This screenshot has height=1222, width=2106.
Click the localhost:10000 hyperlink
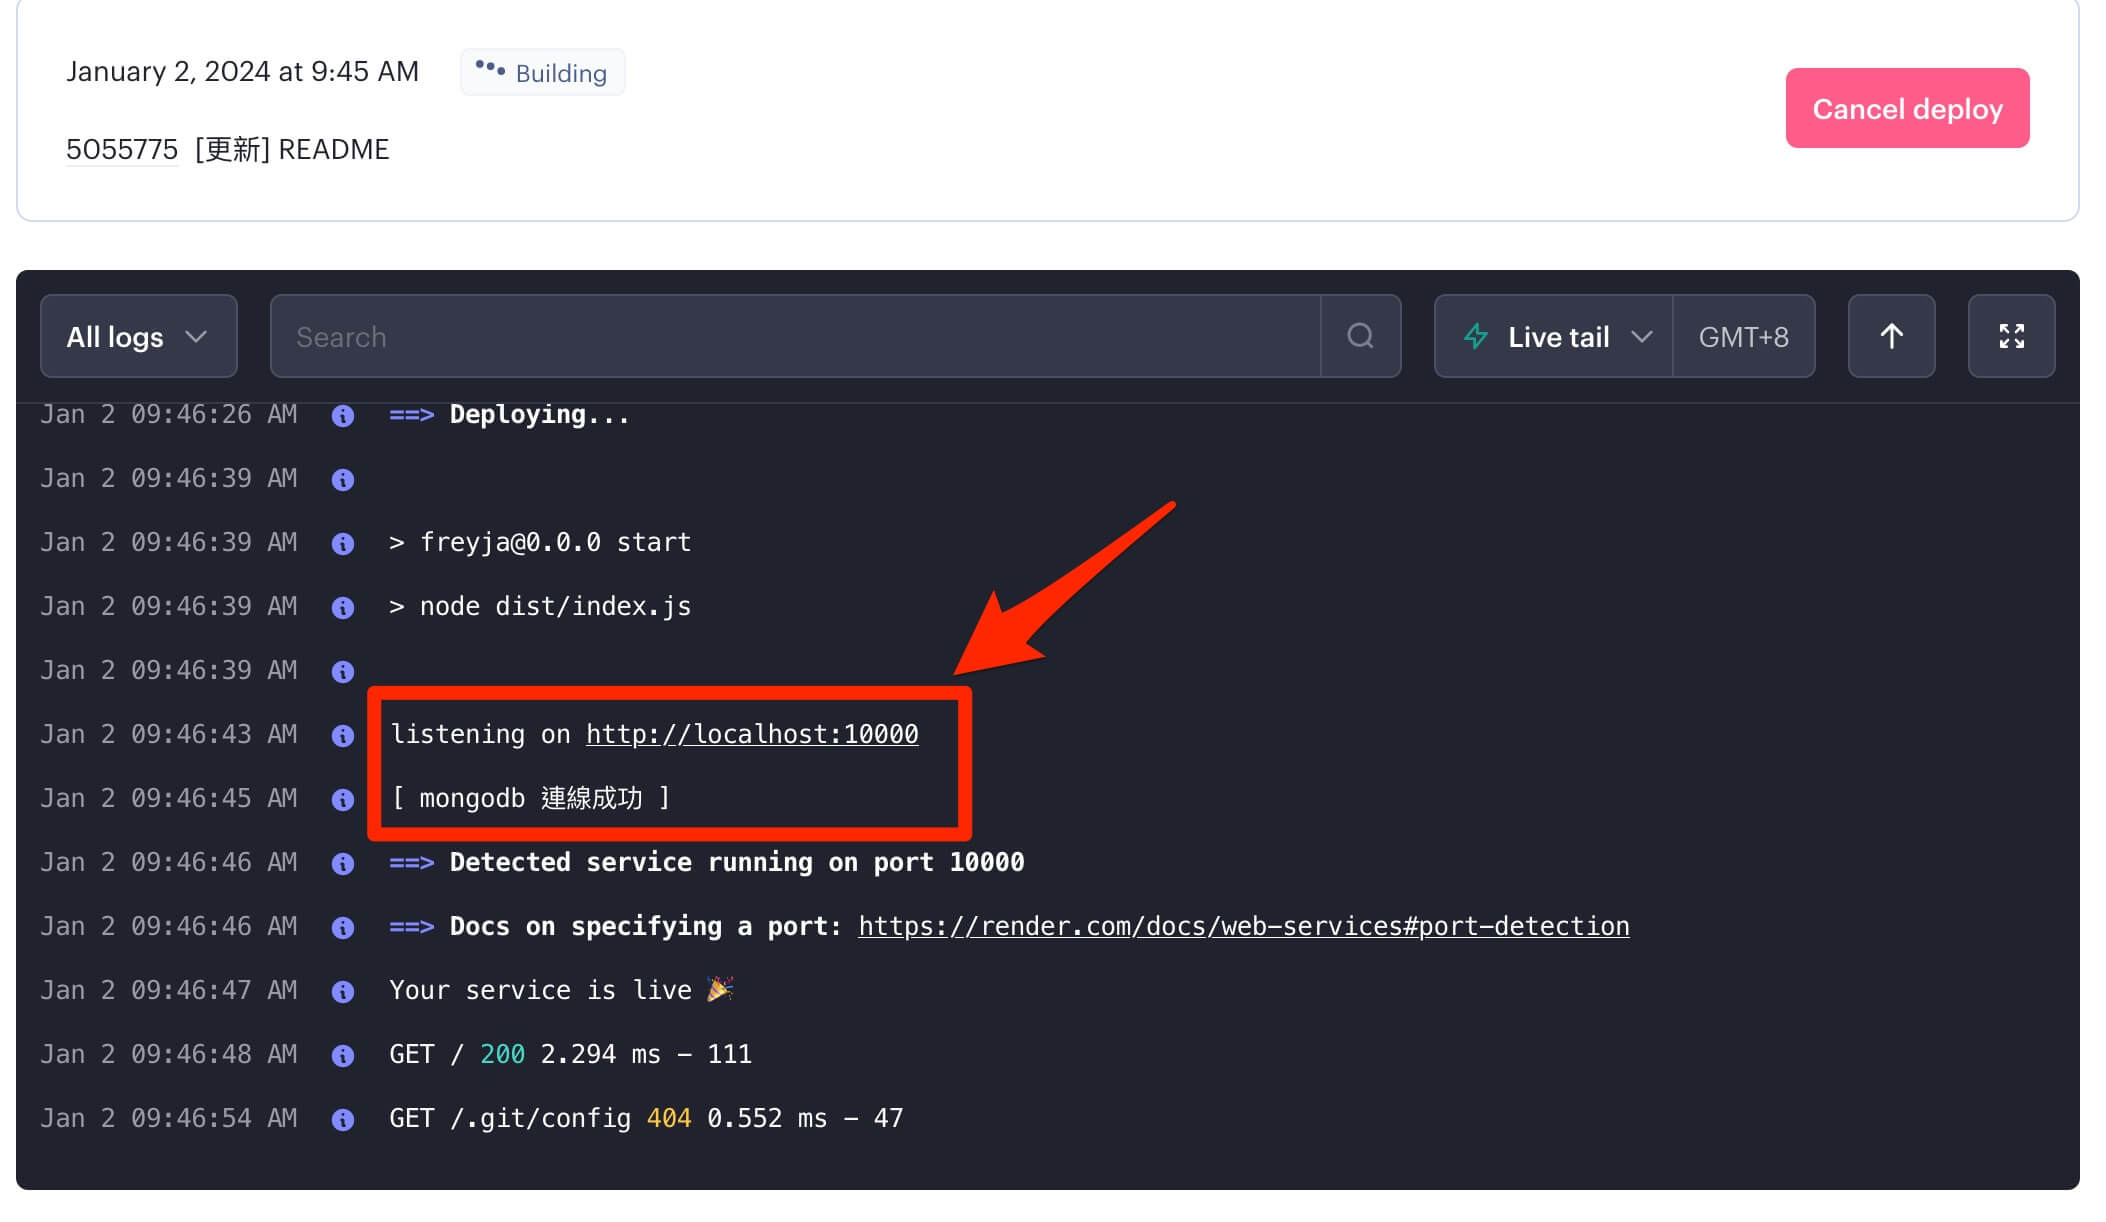coord(750,733)
